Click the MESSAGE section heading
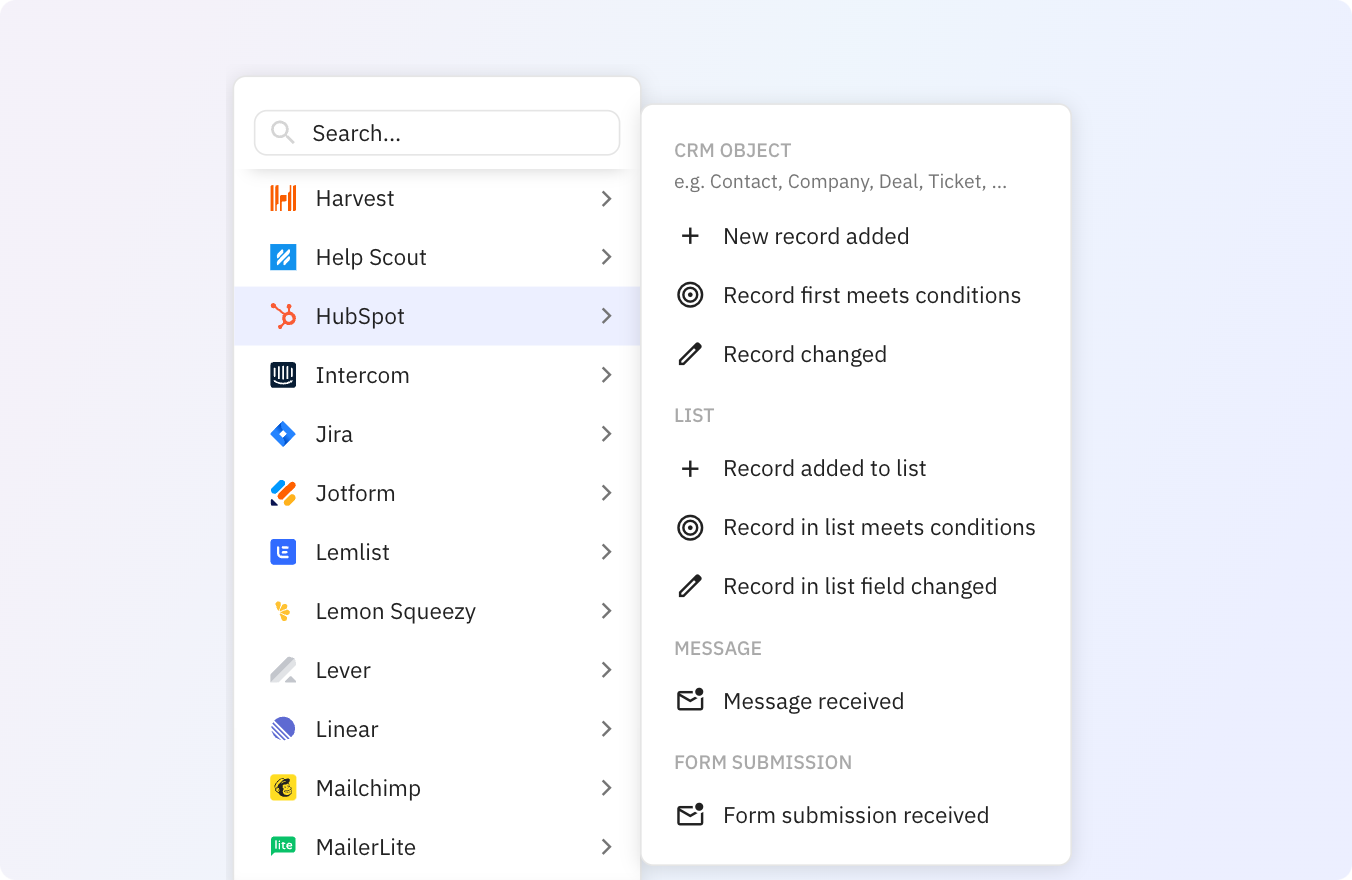This screenshot has width=1352, height=880. (718, 648)
